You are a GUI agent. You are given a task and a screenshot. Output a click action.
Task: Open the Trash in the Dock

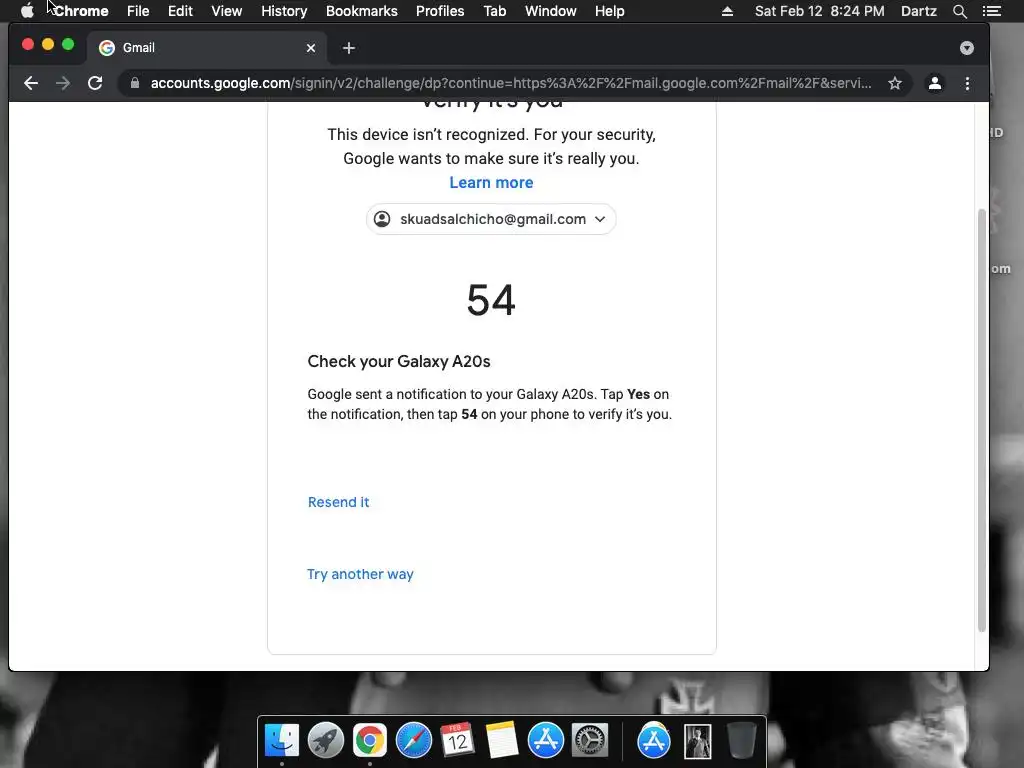pyautogui.click(x=741, y=741)
